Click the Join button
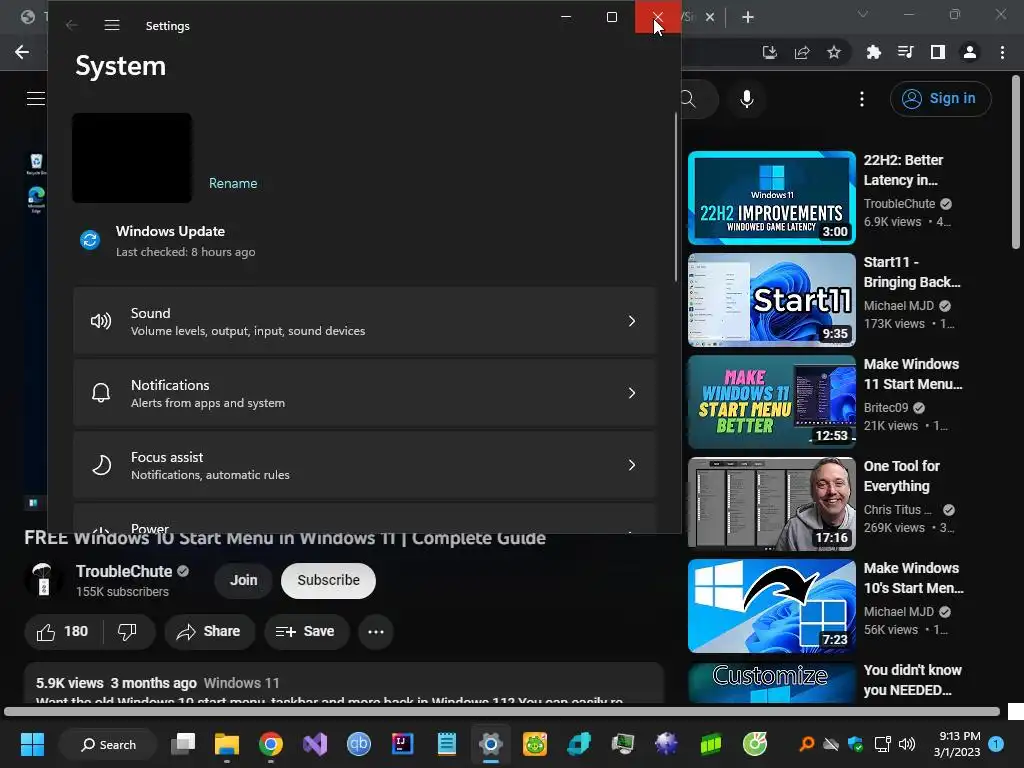This screenshot has width=1024, height=768. 244,581
